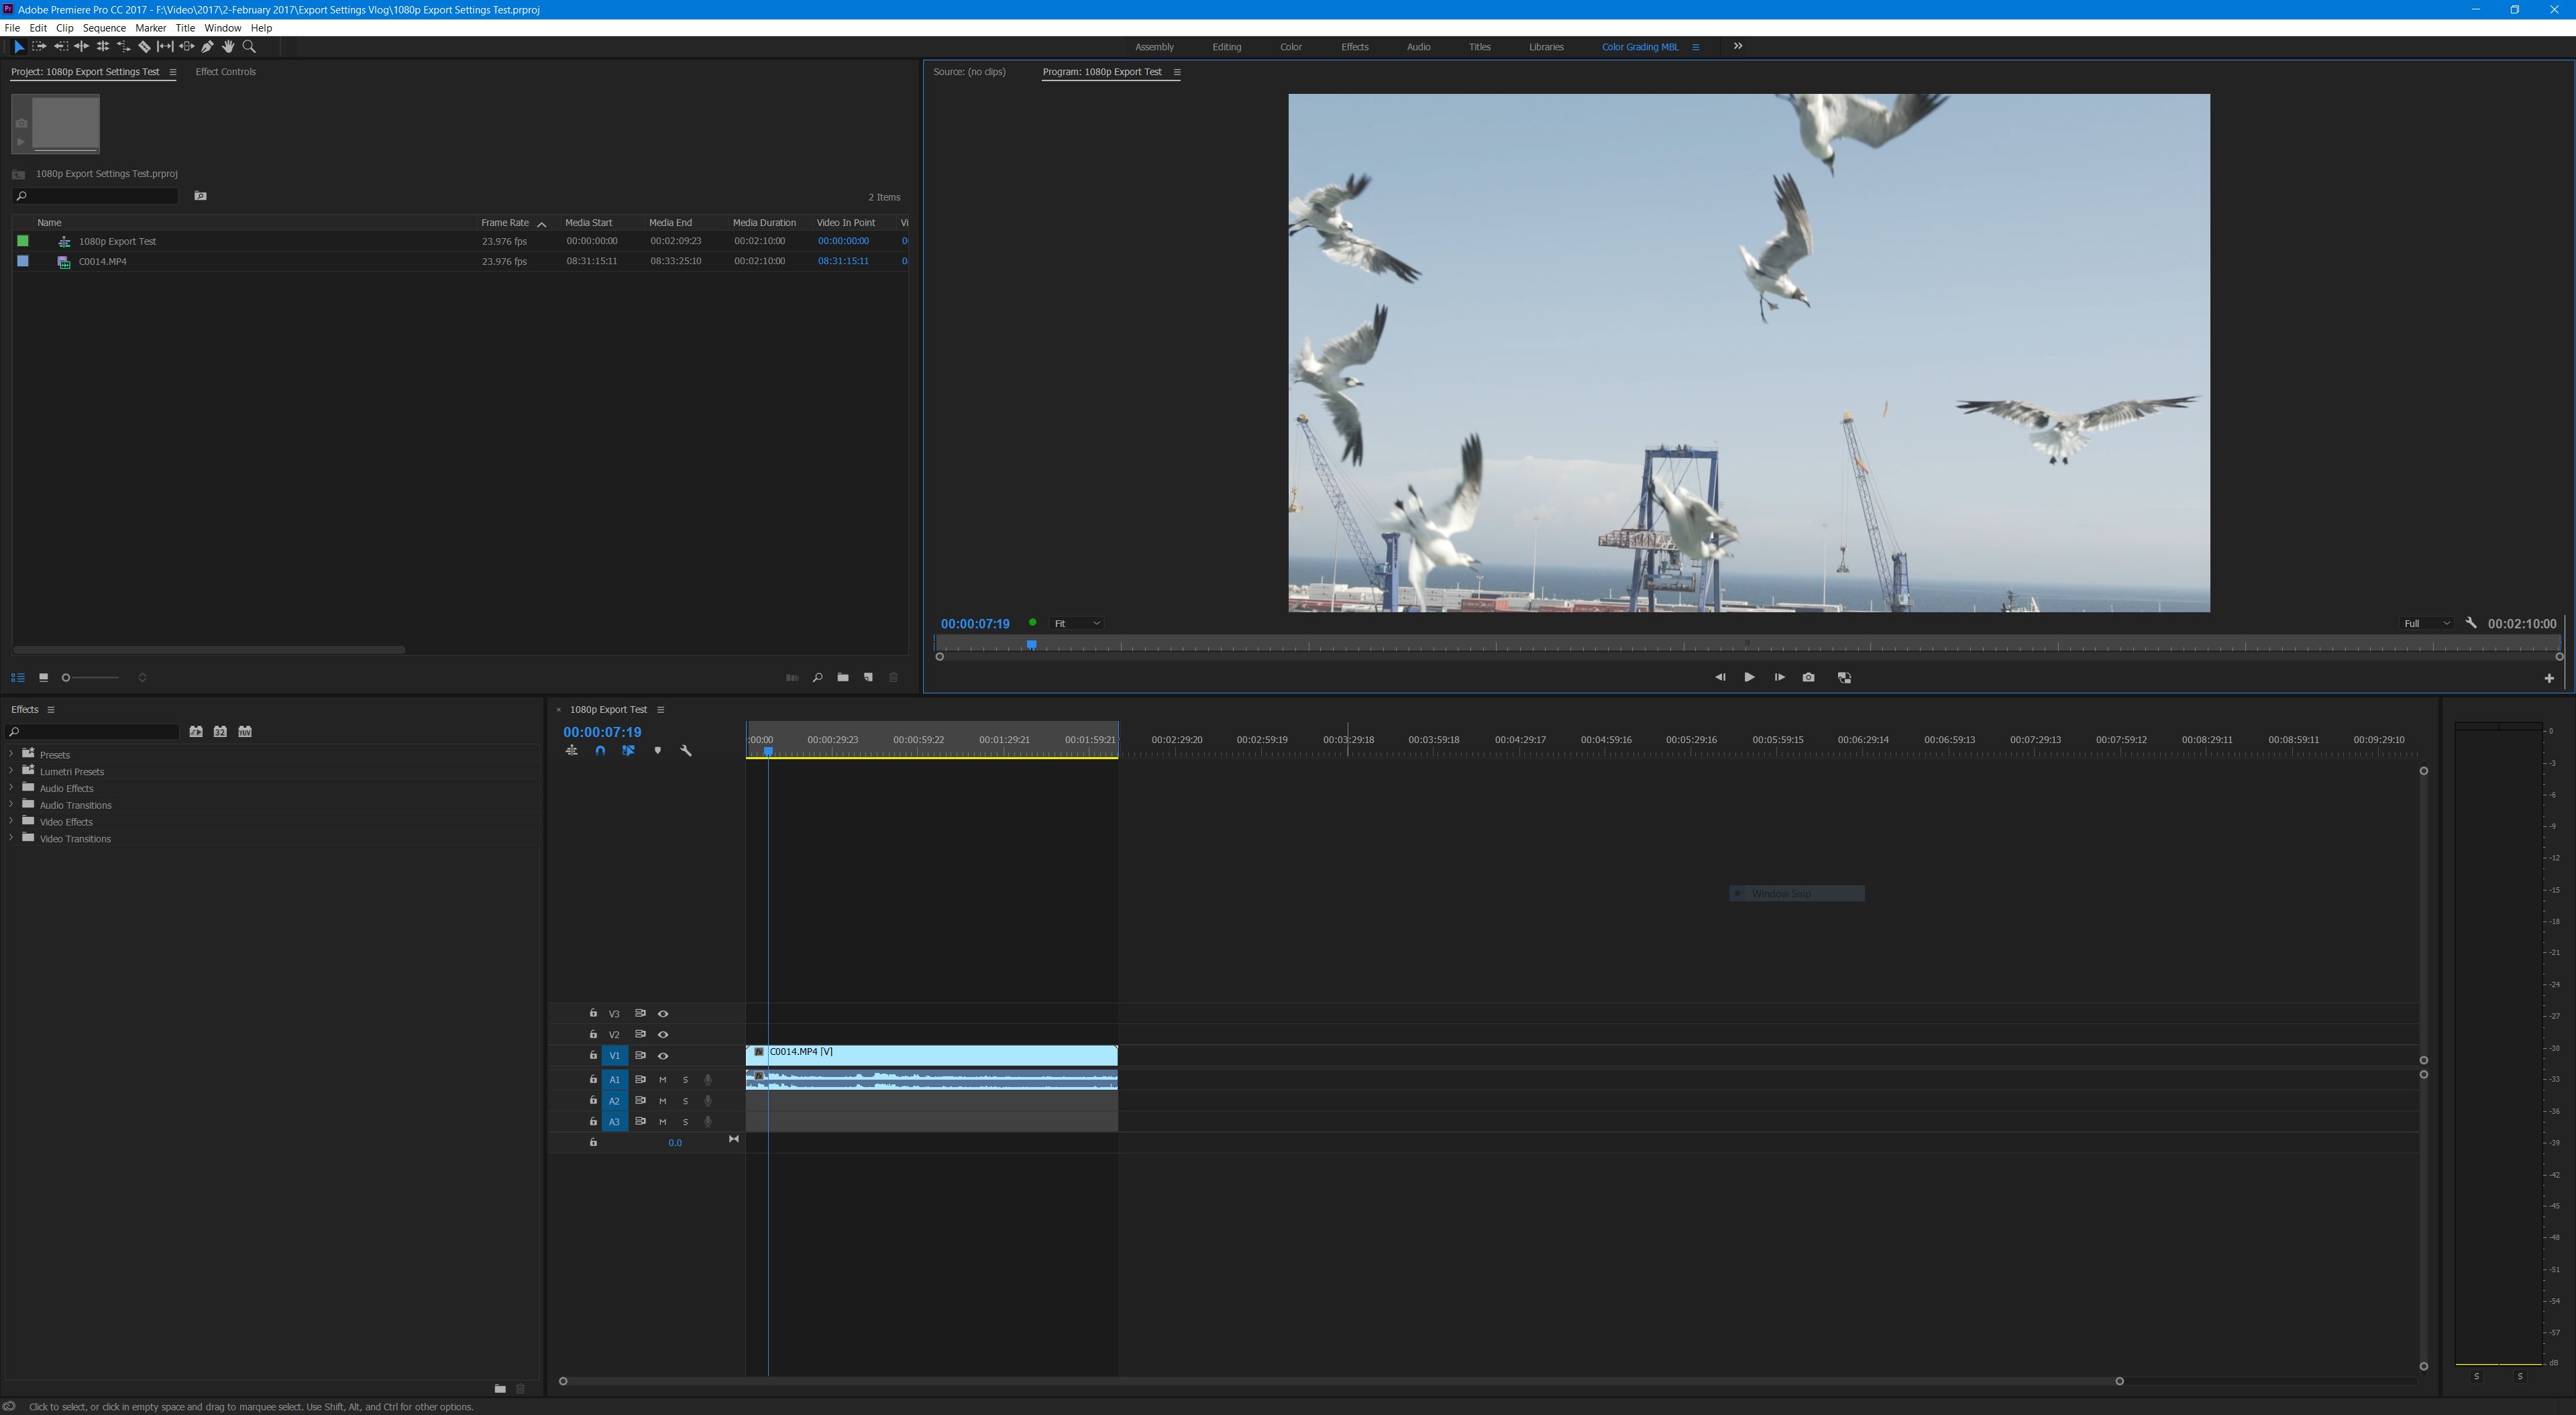The image size is (2576, 1415).
Task: Switch to the Effect Controls tab
Action: pyautogui.click(x=225, y=72)
